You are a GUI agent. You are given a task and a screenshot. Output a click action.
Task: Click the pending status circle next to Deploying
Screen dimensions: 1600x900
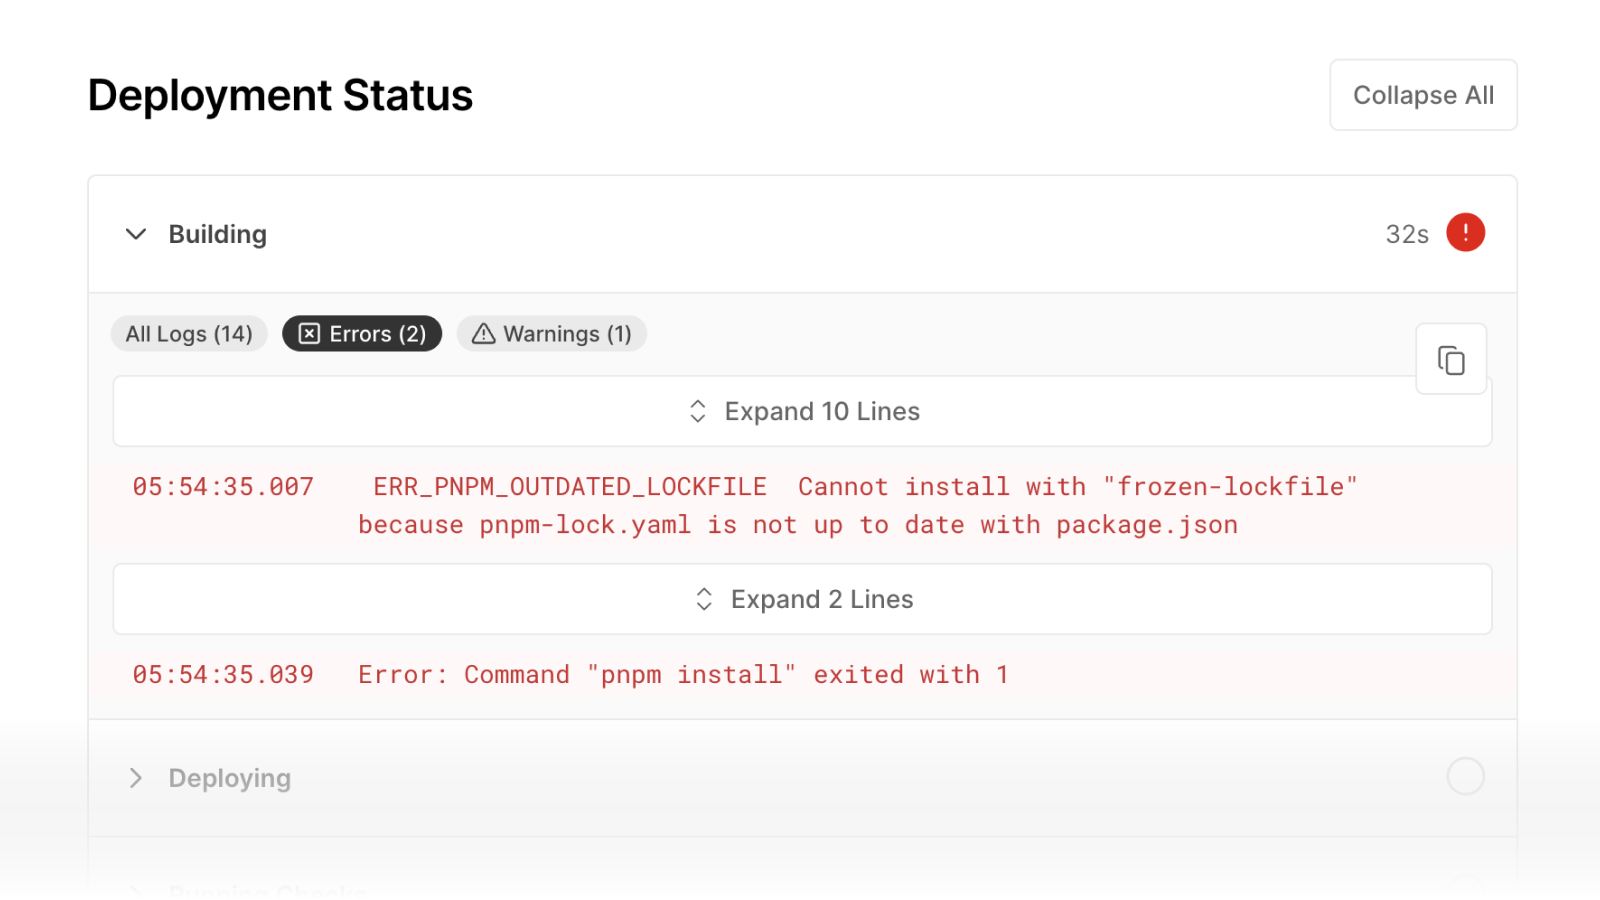point(1465,776)
